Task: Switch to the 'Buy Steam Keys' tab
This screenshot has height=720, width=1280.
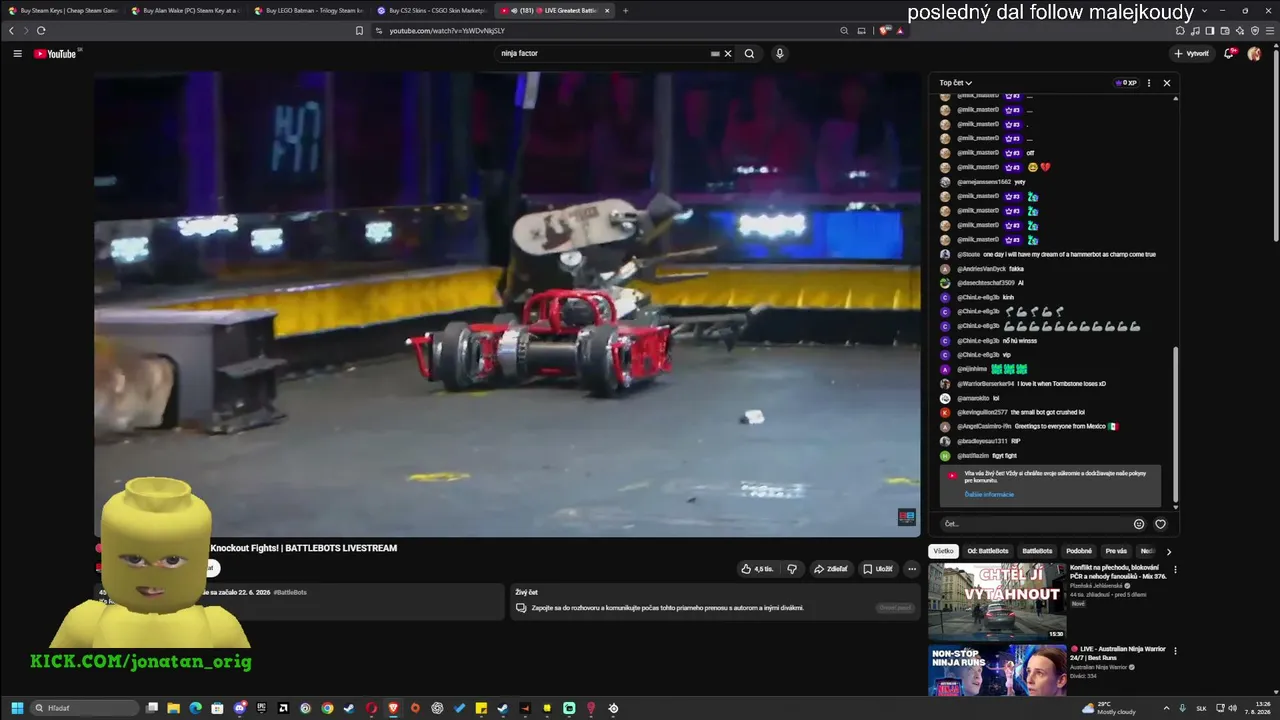Action: click(x=62, y=11)
